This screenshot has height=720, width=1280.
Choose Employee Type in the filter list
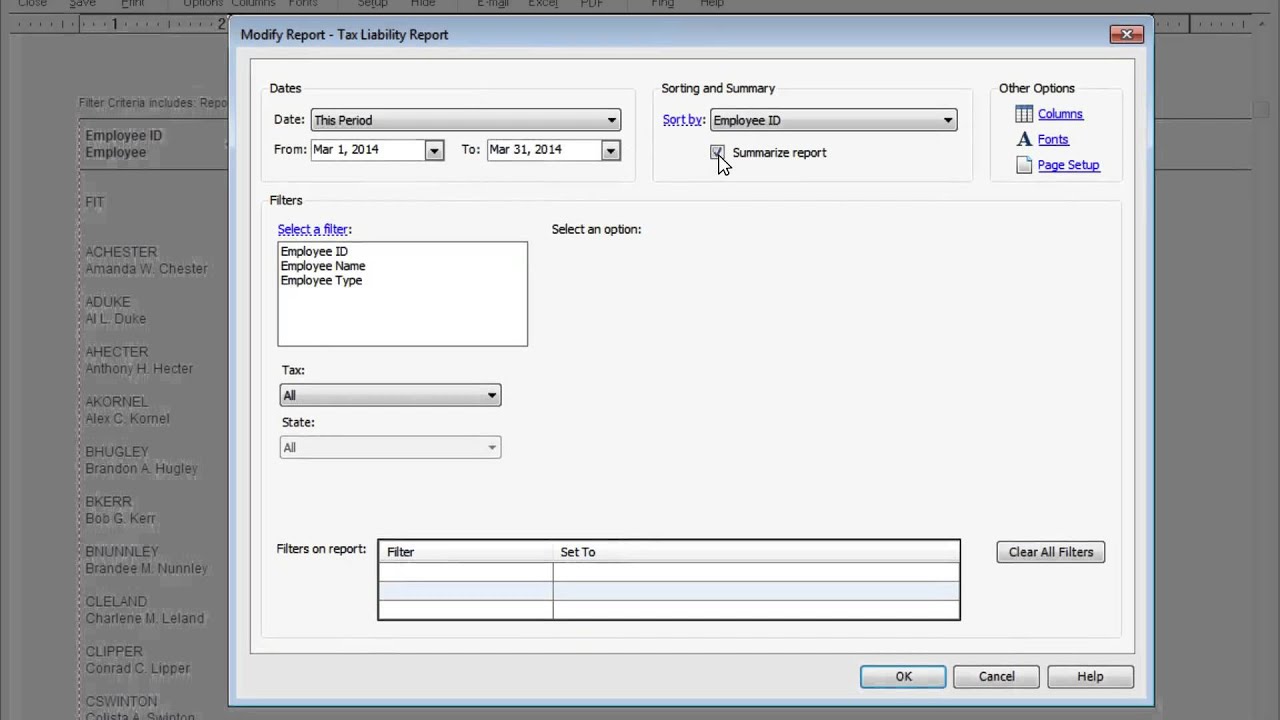click(321, 281)
